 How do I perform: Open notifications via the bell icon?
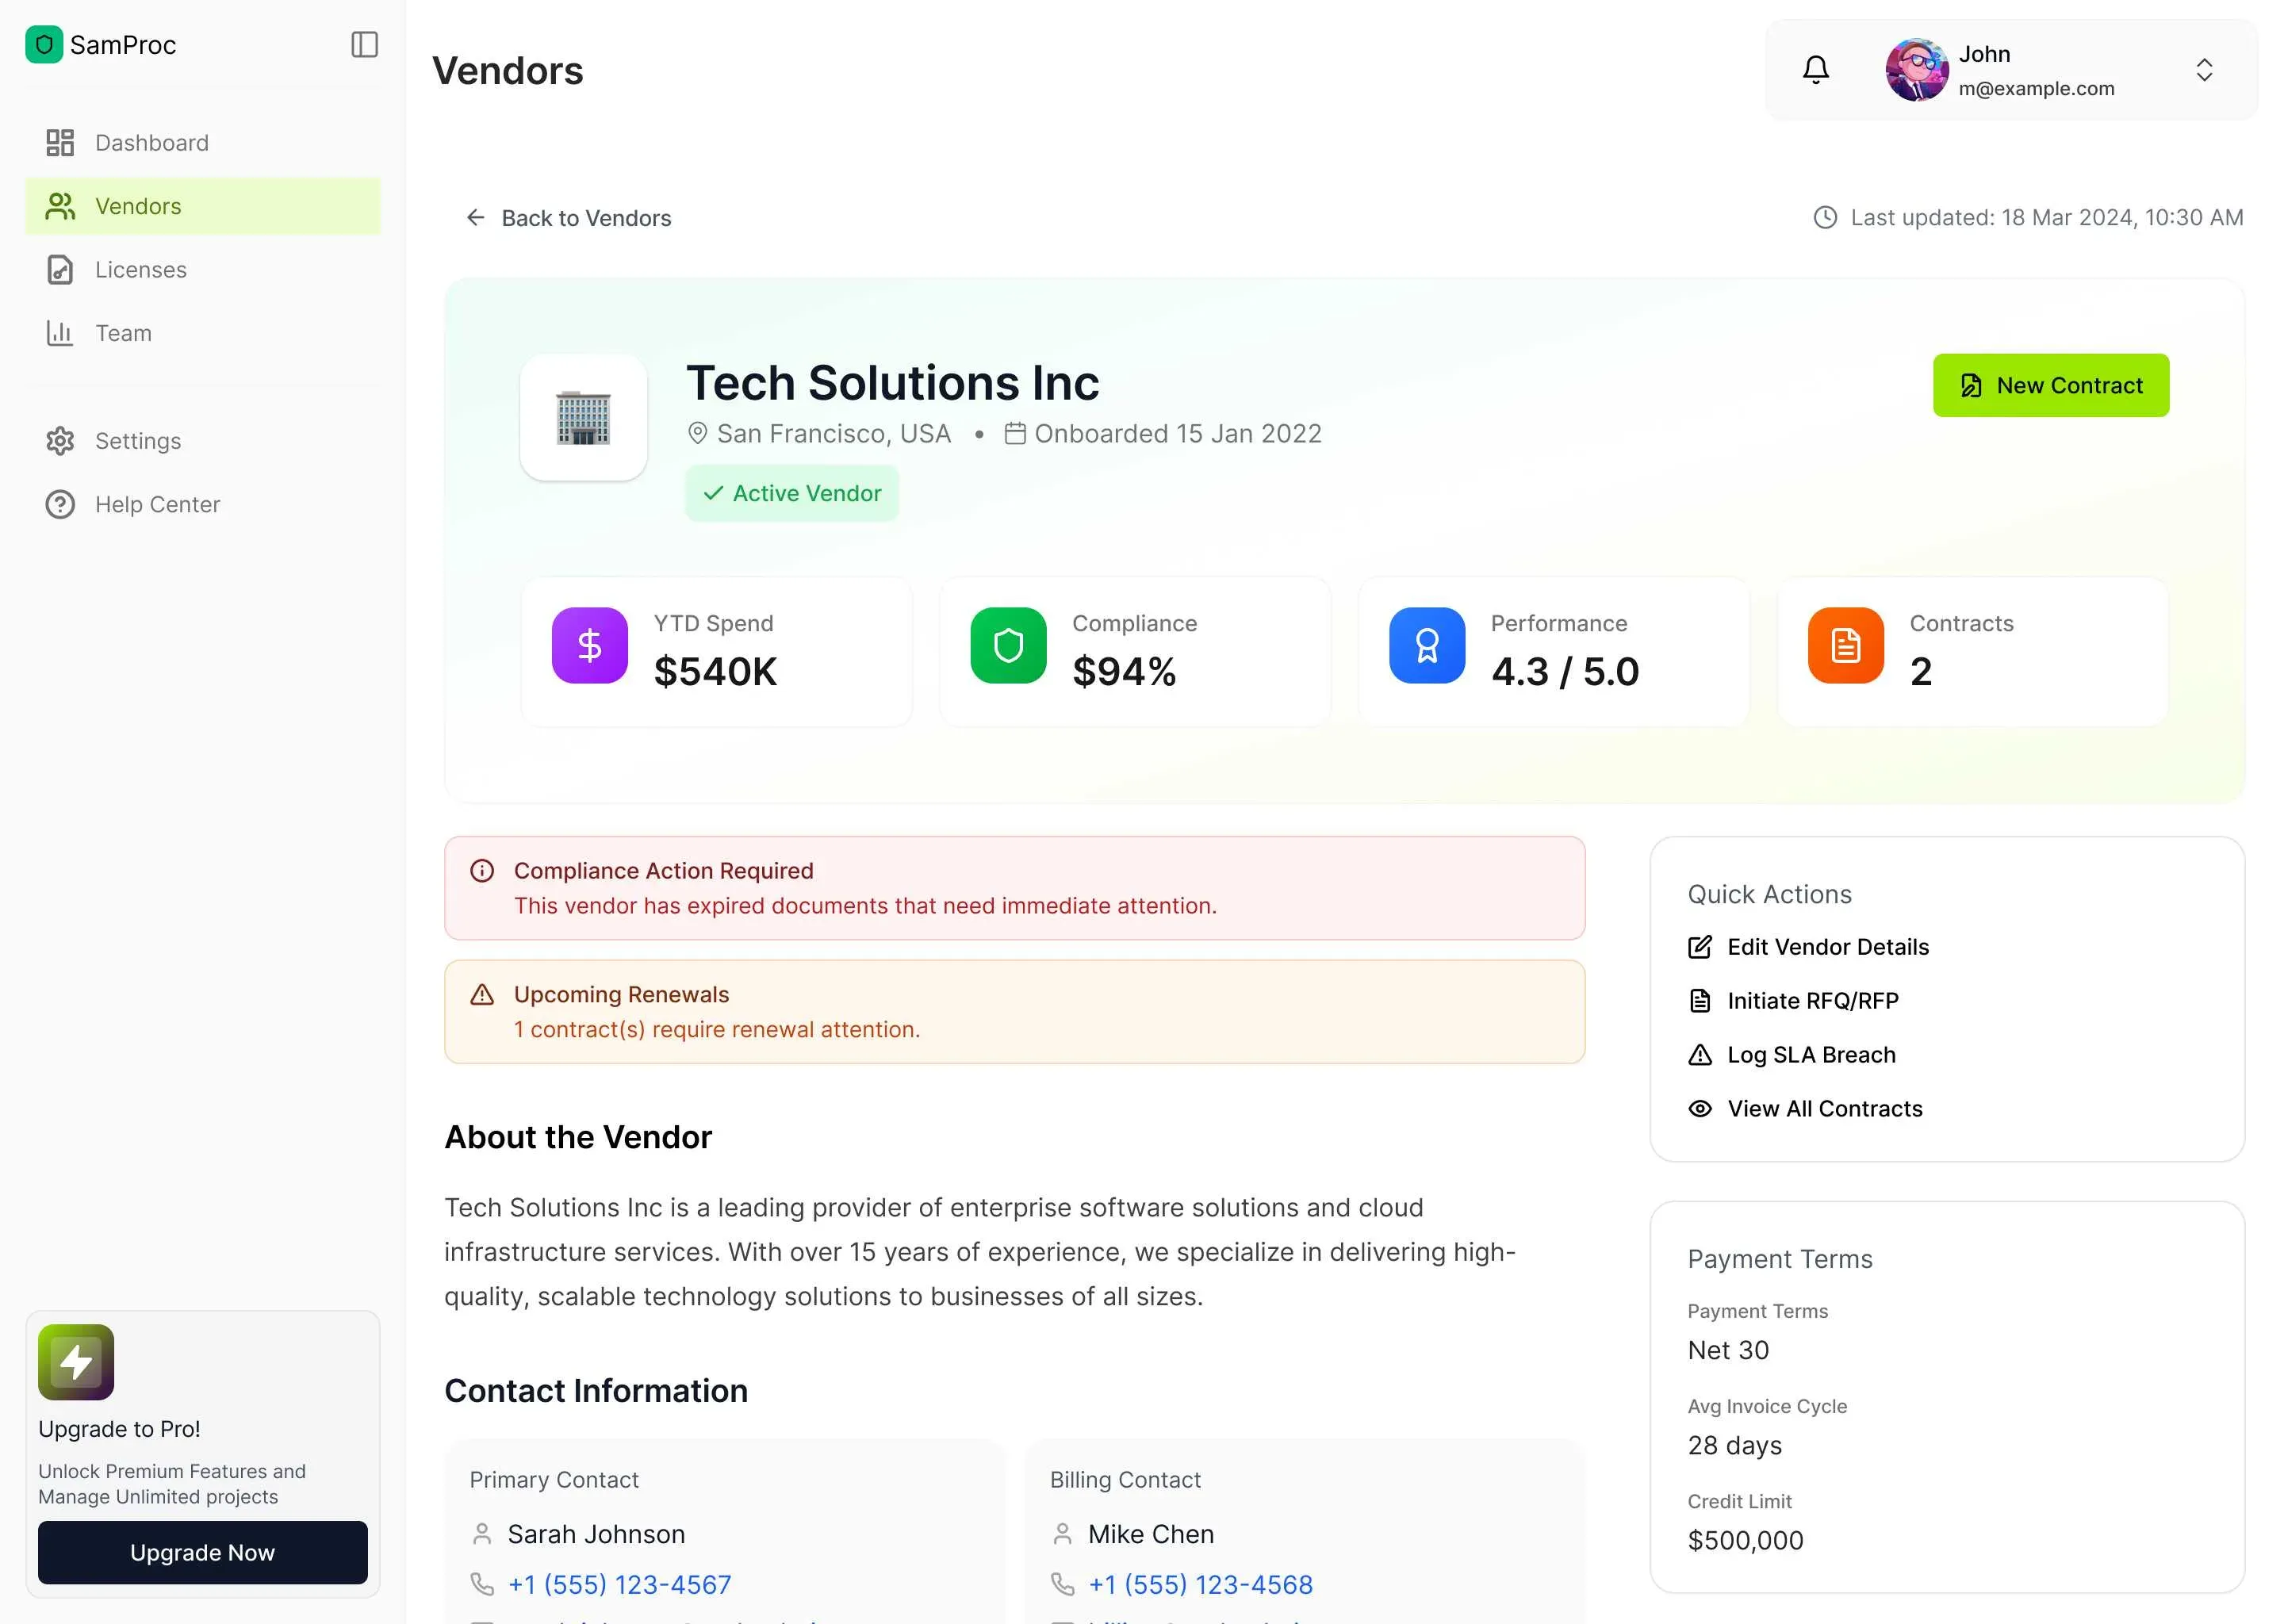[1815, 70]
